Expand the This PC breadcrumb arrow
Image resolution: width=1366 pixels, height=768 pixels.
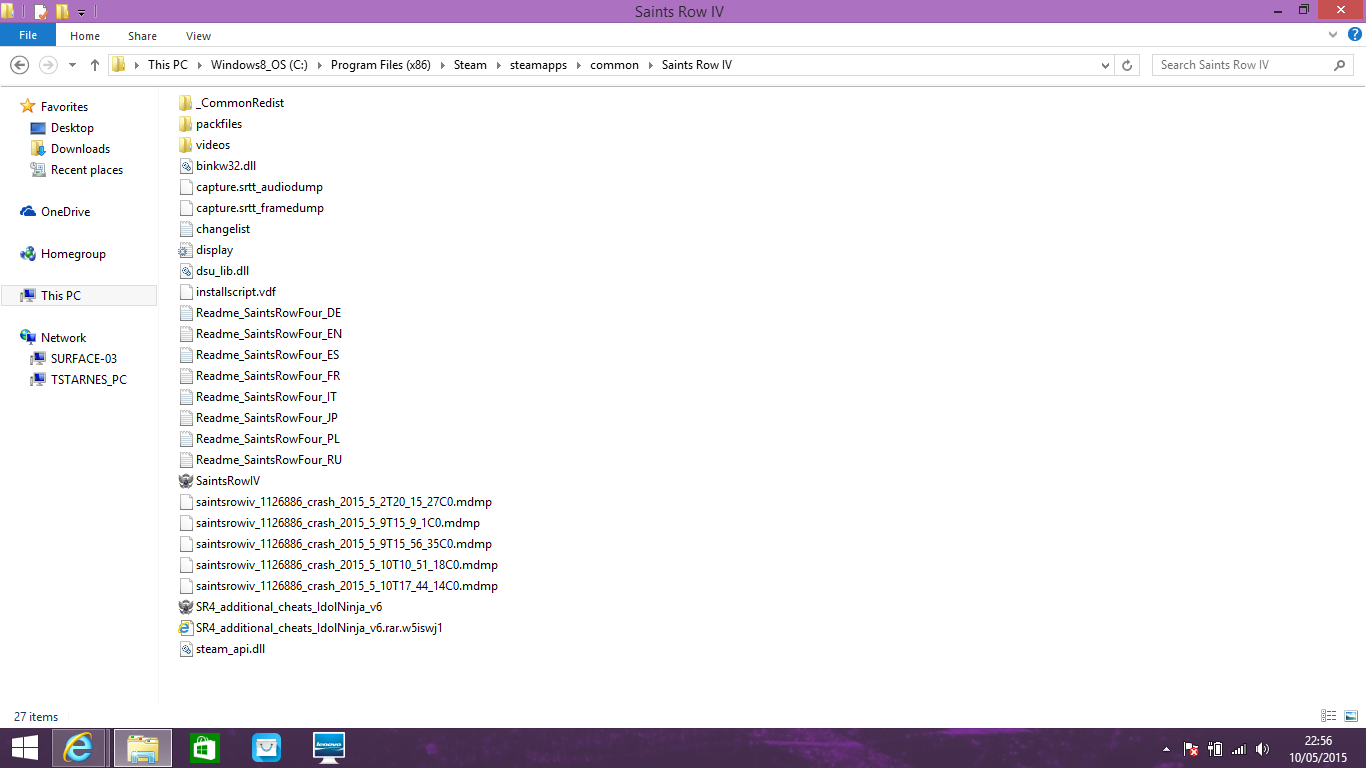coord(198,65)
